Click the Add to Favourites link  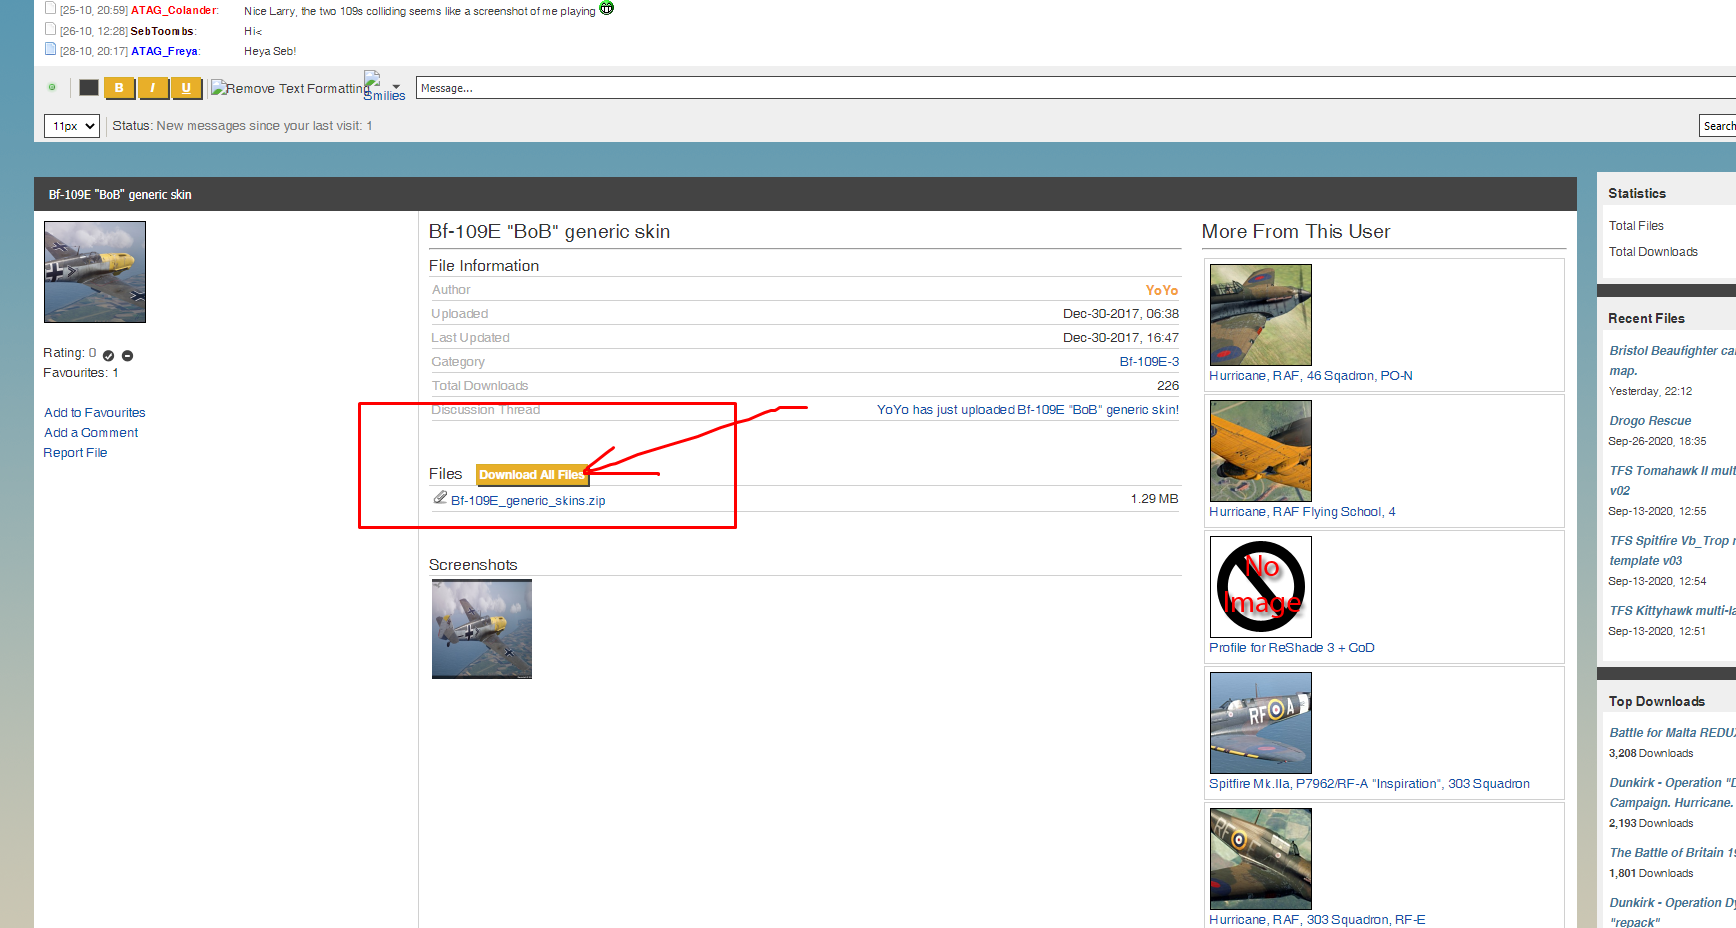tap(95, 413)
